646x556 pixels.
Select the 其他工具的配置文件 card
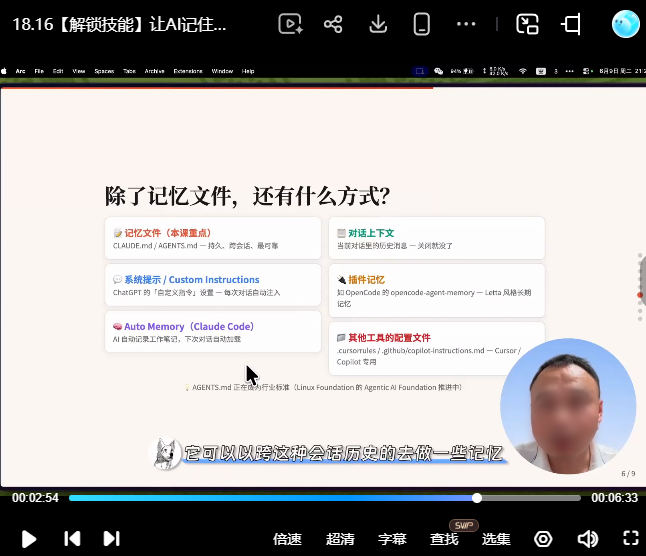click(x=437, y=349)
